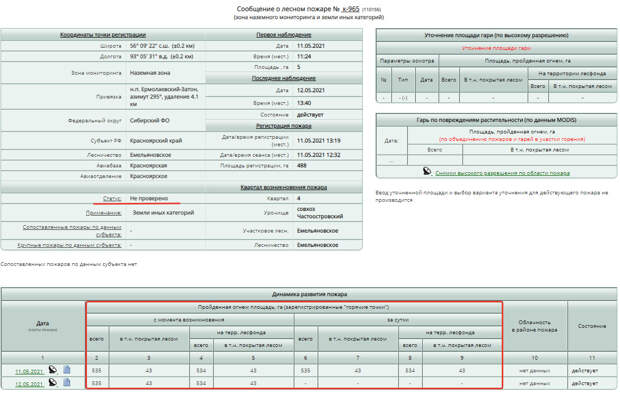This screenshot has height=393, width=620.
Task: Select registration datetime 11.05.2021 13:19
Action: click(319, 140)
